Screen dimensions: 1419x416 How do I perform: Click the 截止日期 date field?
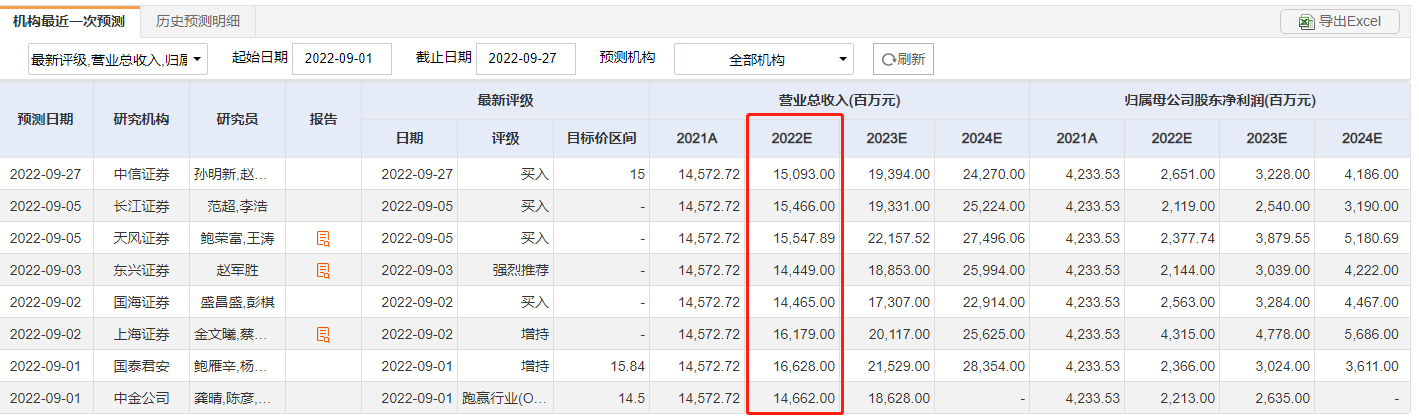[526, 59]
